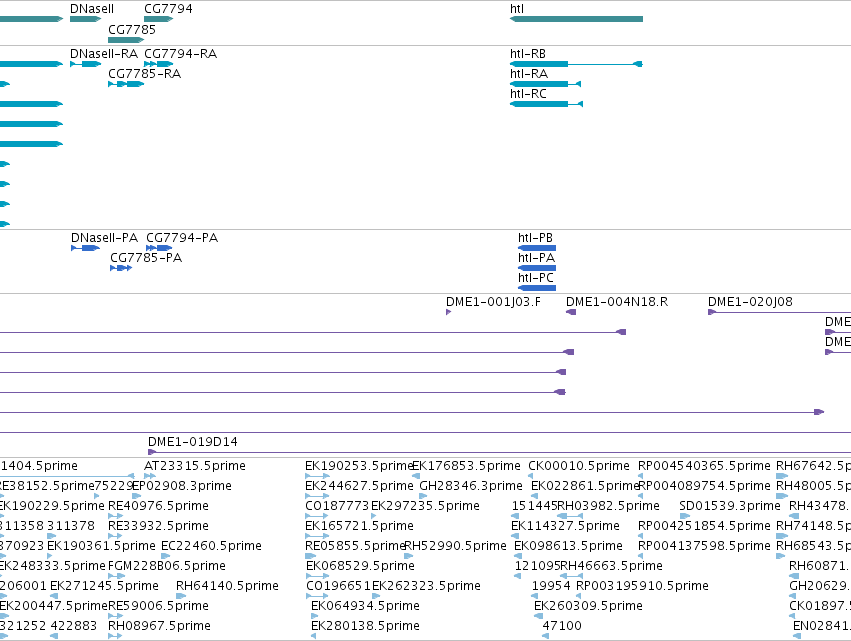Select the DME1-004N18.R clone end
The height and width of the screenshot is (641, 851).
571,312
